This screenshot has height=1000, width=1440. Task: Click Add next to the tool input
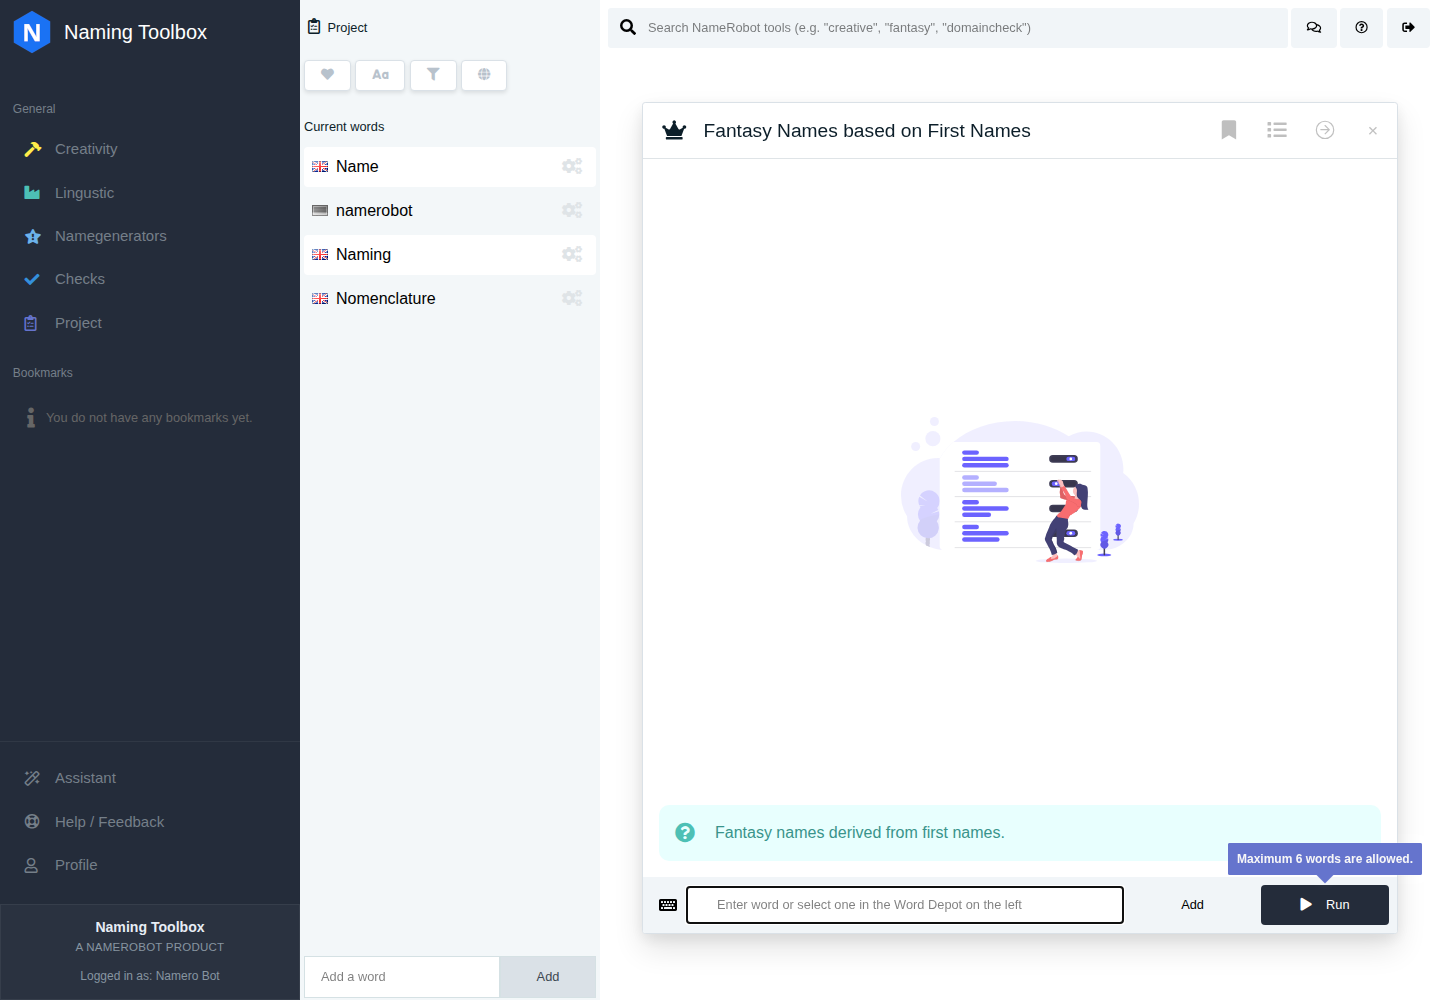pos(1192,905)
